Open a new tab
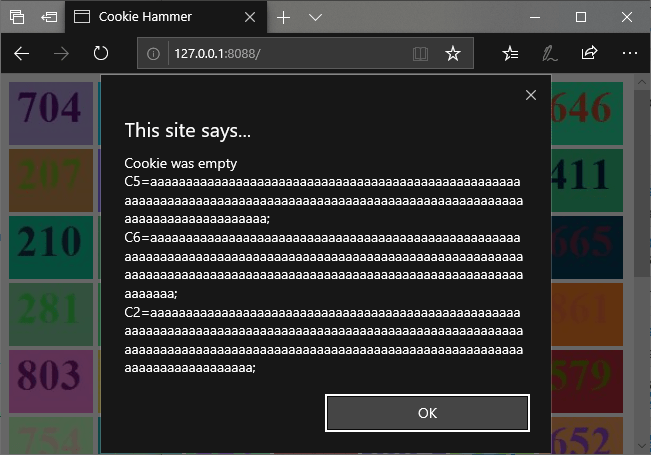Image resolution: width=651 pixels, height=455 pixels. point(284,17)
